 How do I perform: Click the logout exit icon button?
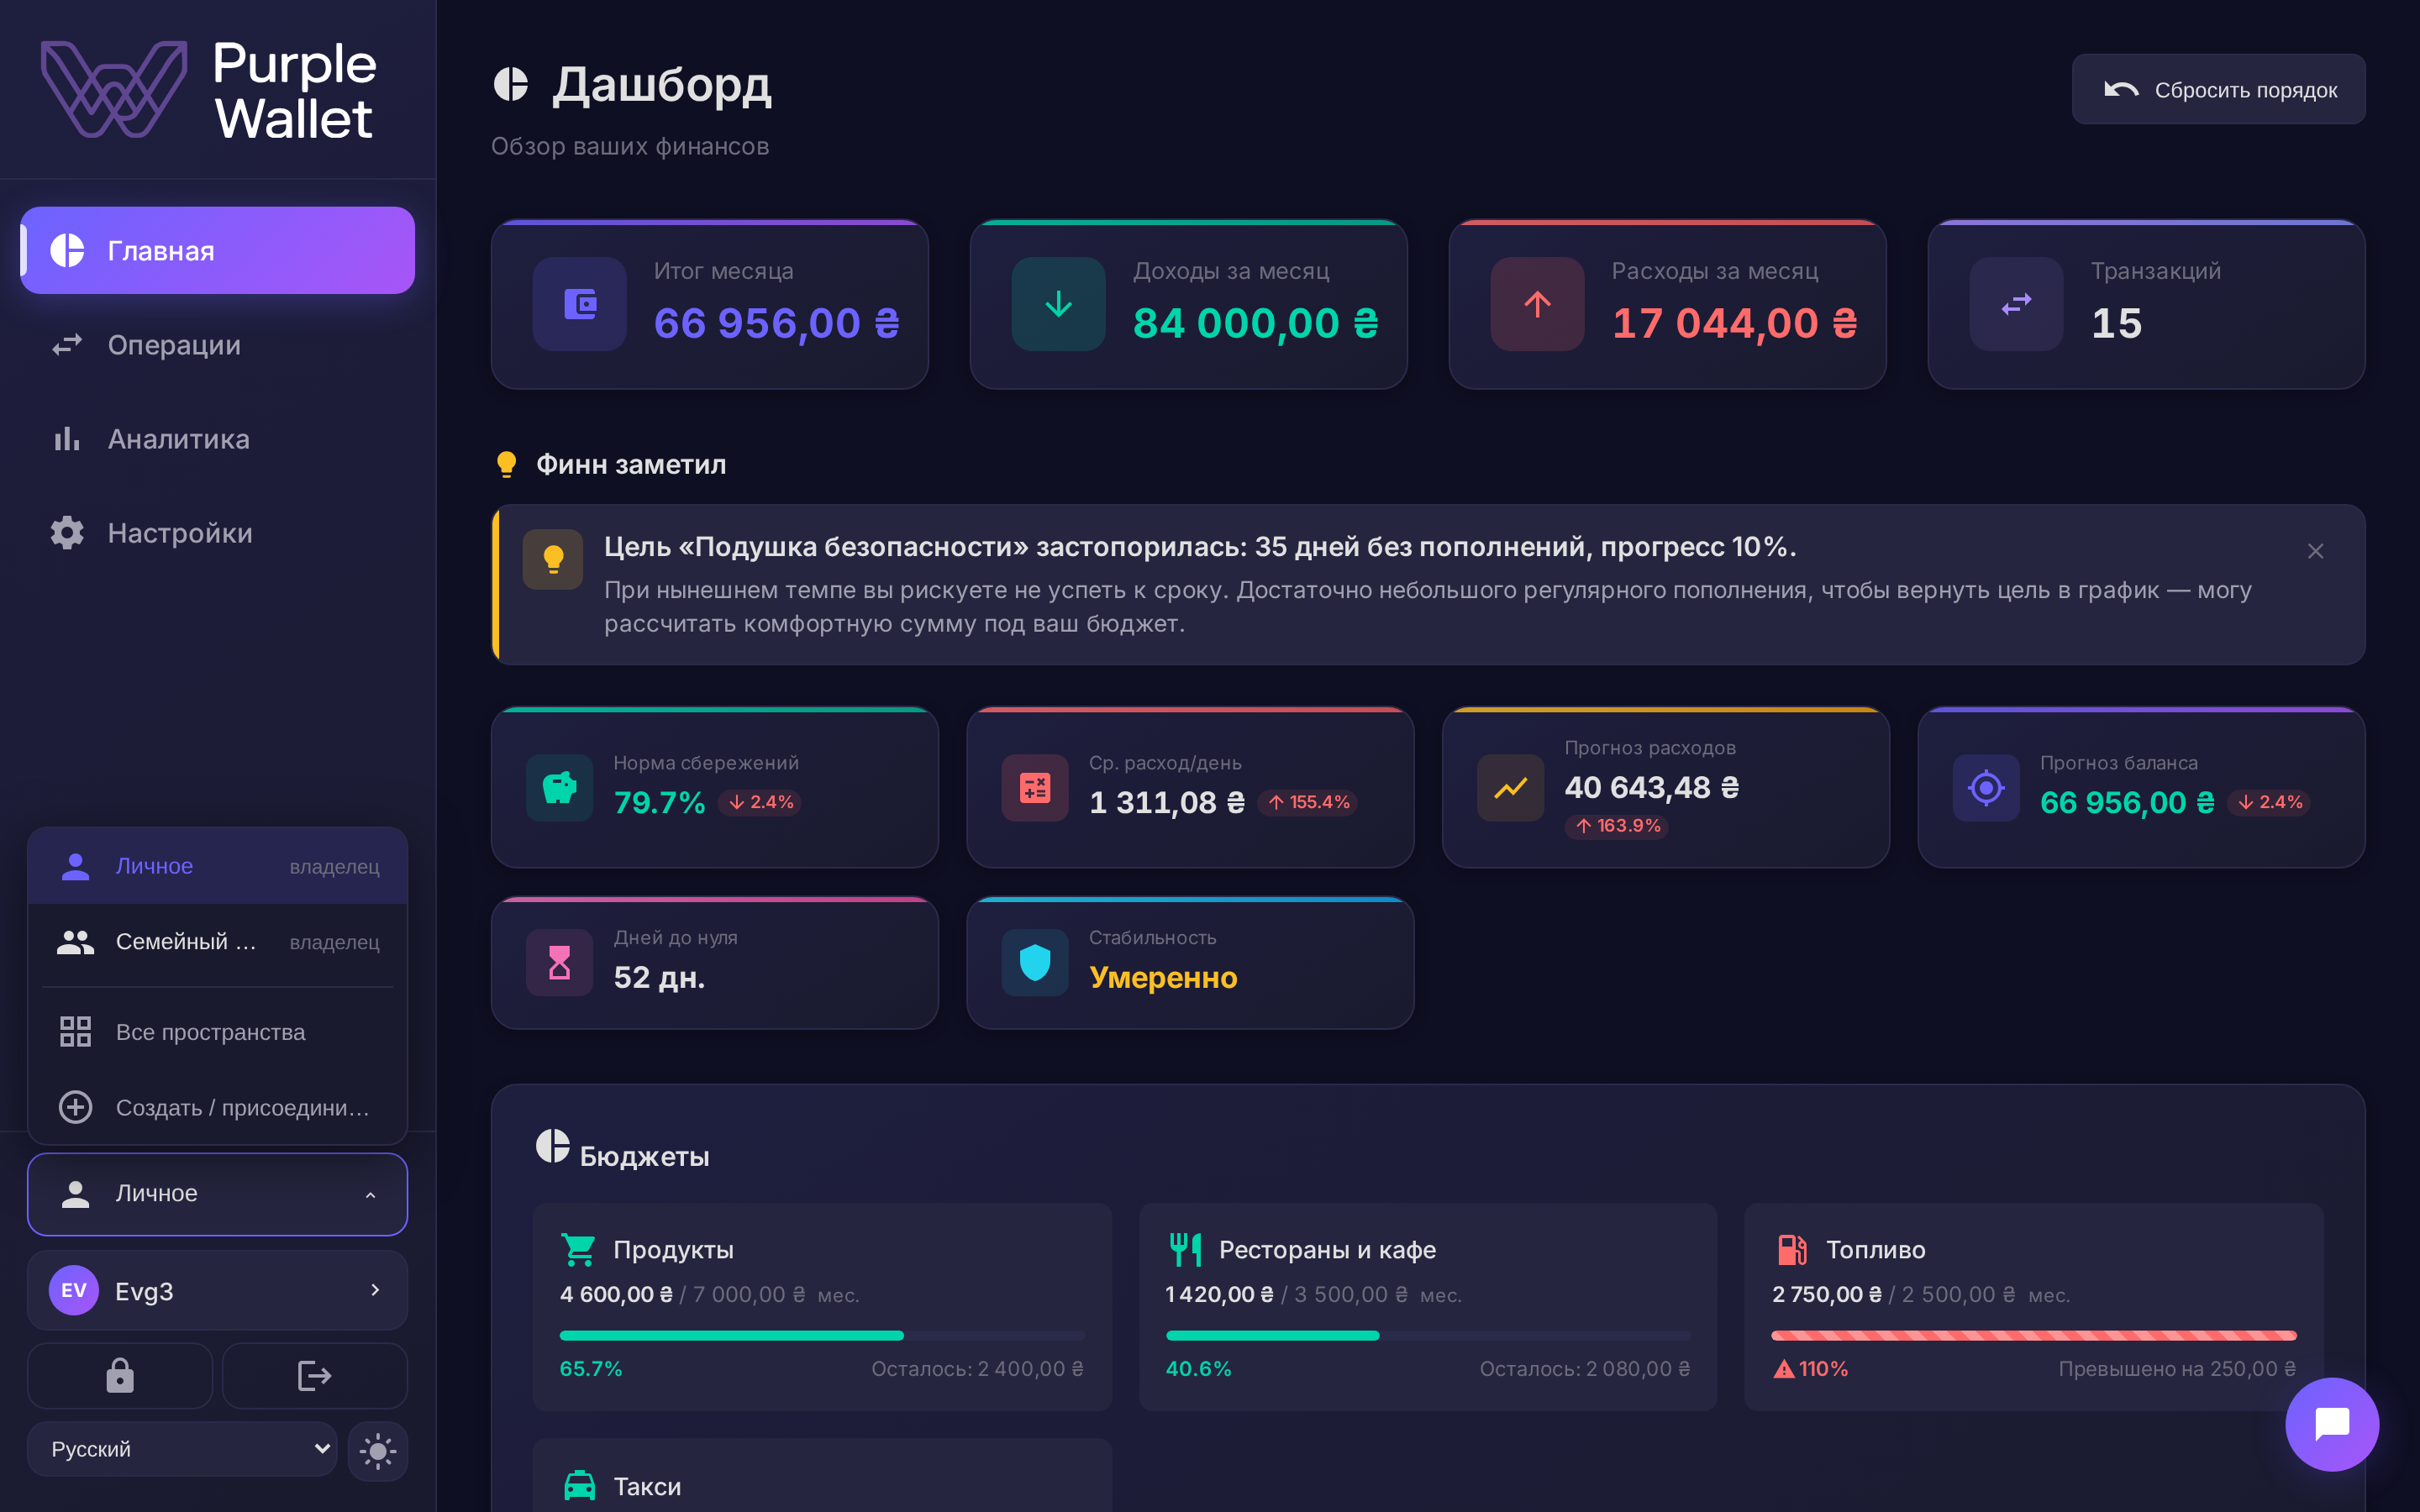(x=314, y=1376)
